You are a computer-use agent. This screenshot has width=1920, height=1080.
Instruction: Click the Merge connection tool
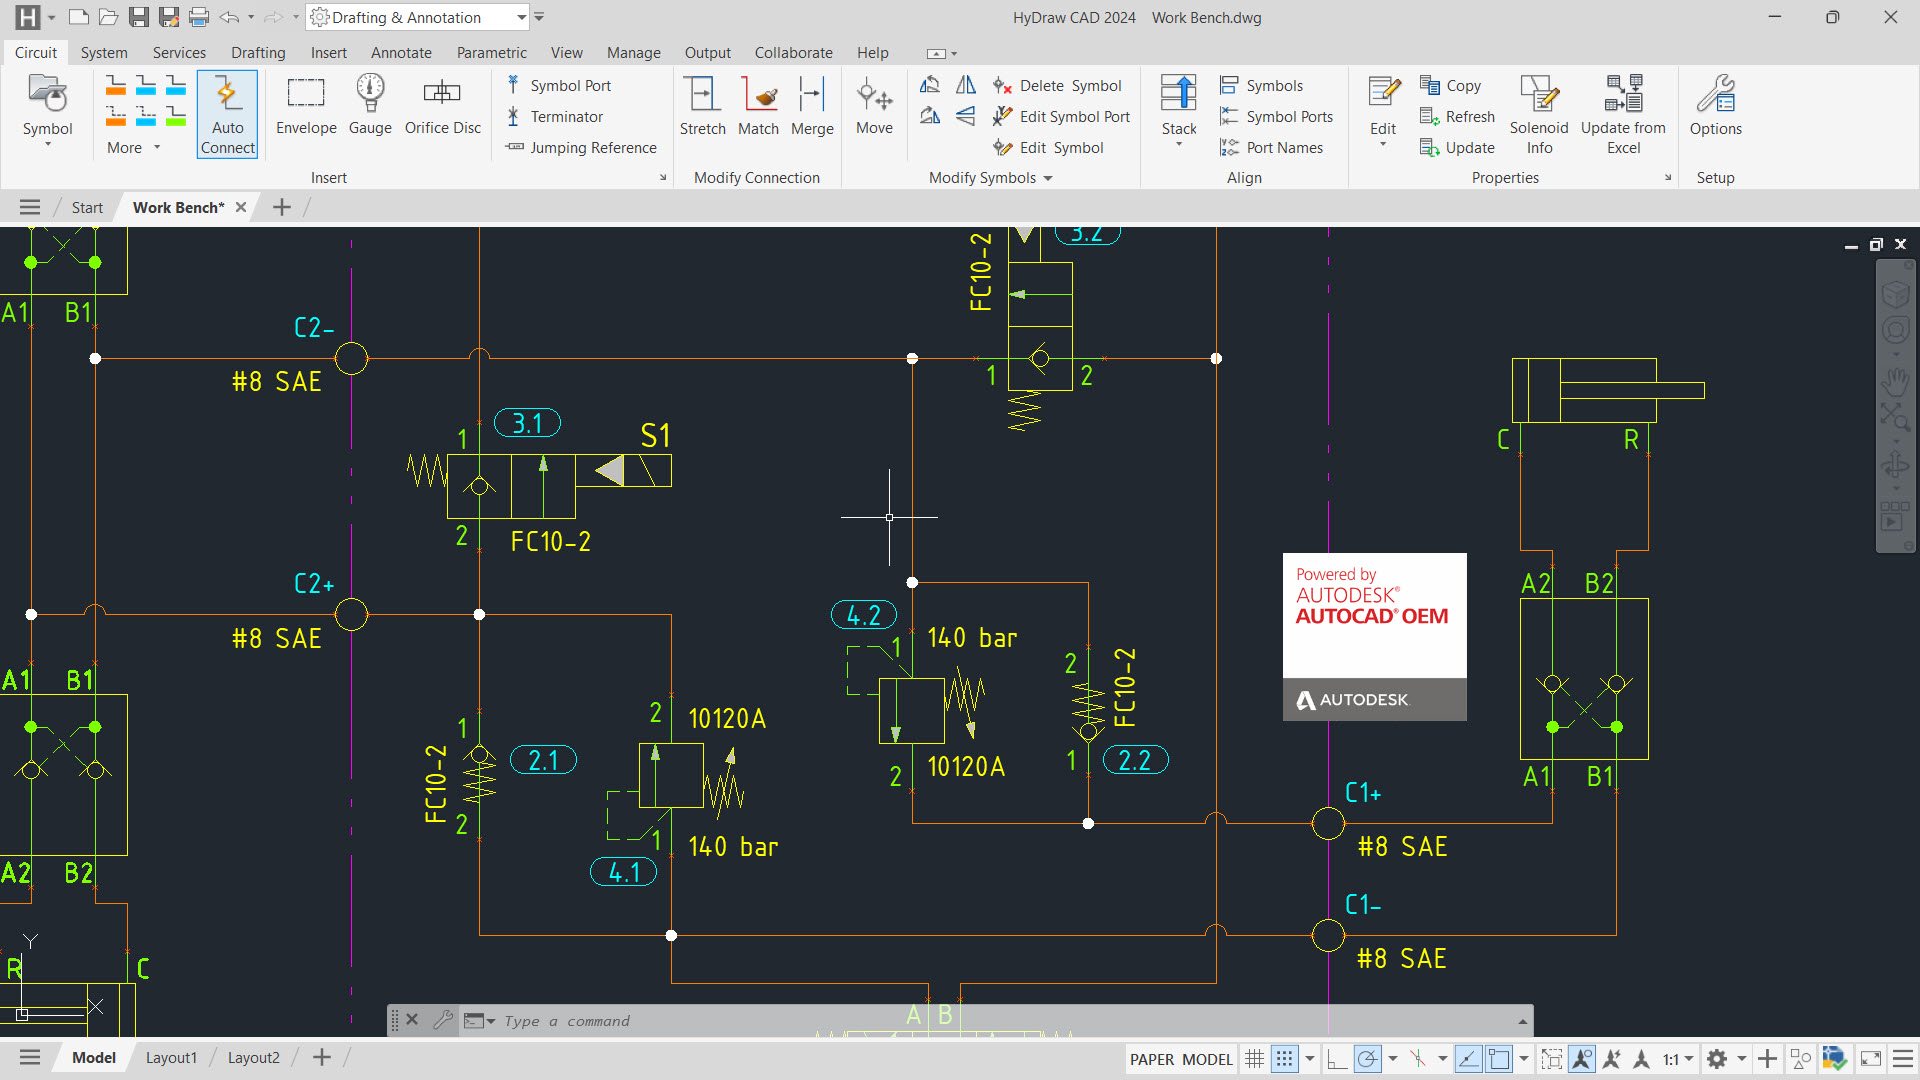pos(812,106)
